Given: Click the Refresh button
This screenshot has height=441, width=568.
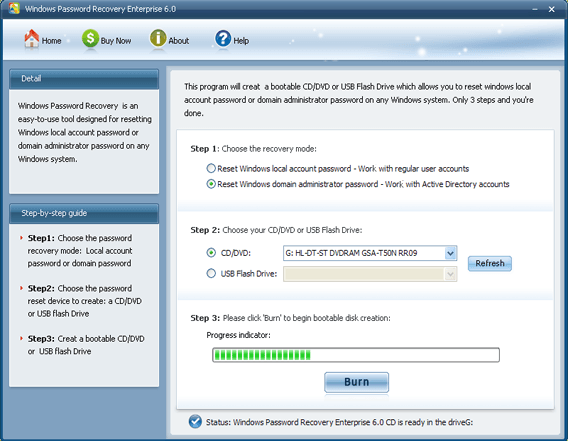Looking at the screenshot, I should [490, 263].
